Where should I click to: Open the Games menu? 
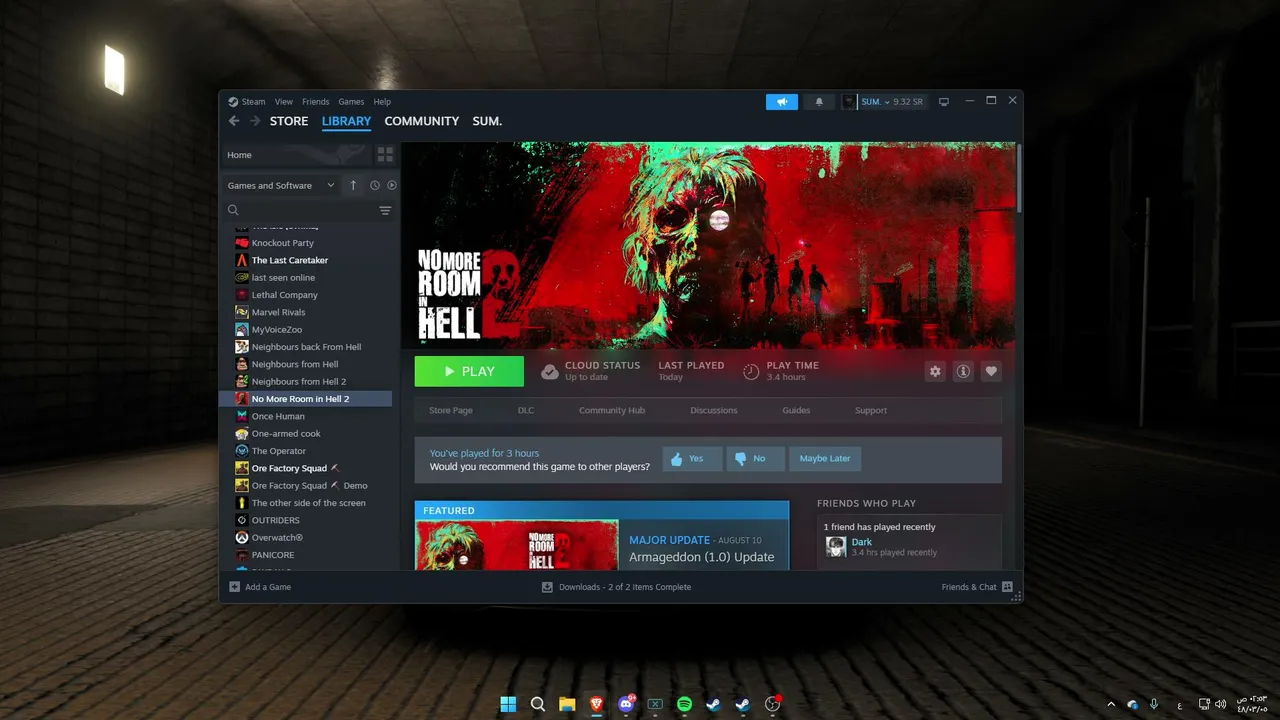351,102
